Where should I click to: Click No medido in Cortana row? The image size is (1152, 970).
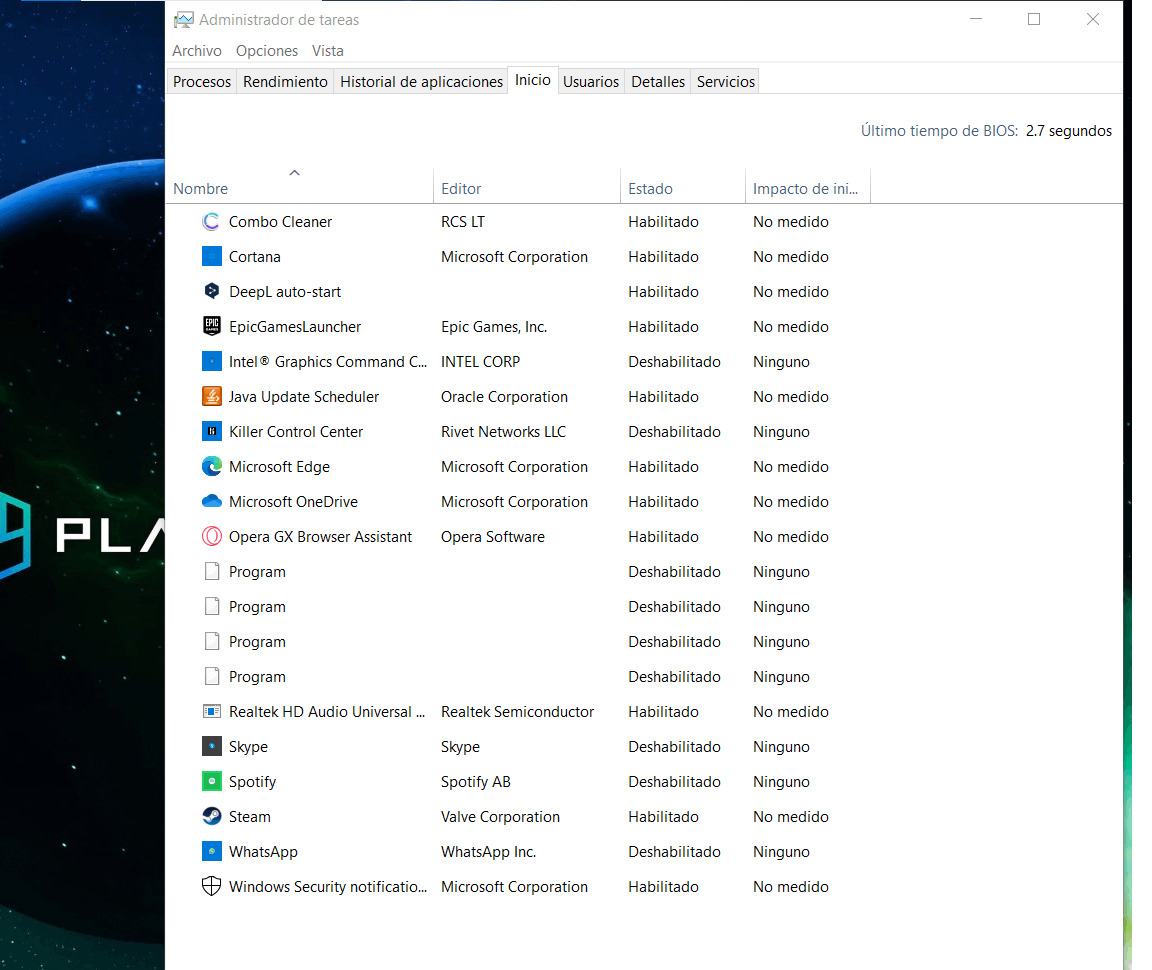[791, 256]
